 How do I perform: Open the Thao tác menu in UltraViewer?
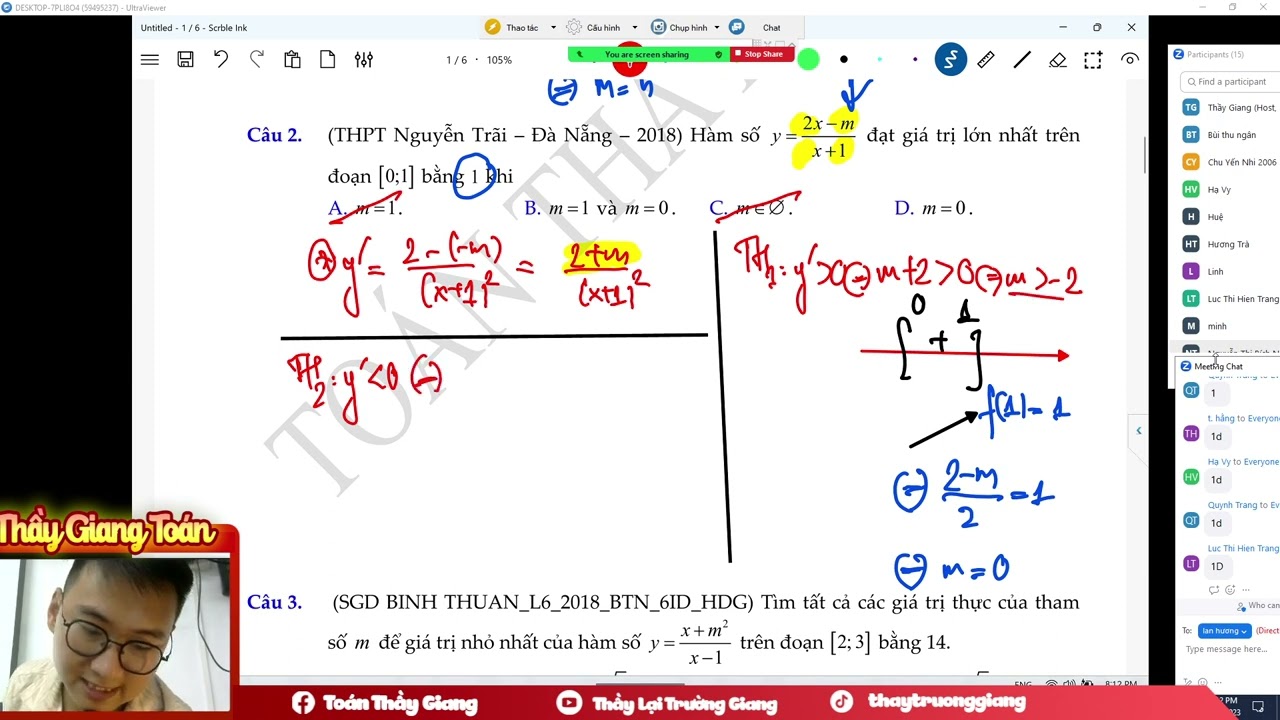[x=521, y=28]
